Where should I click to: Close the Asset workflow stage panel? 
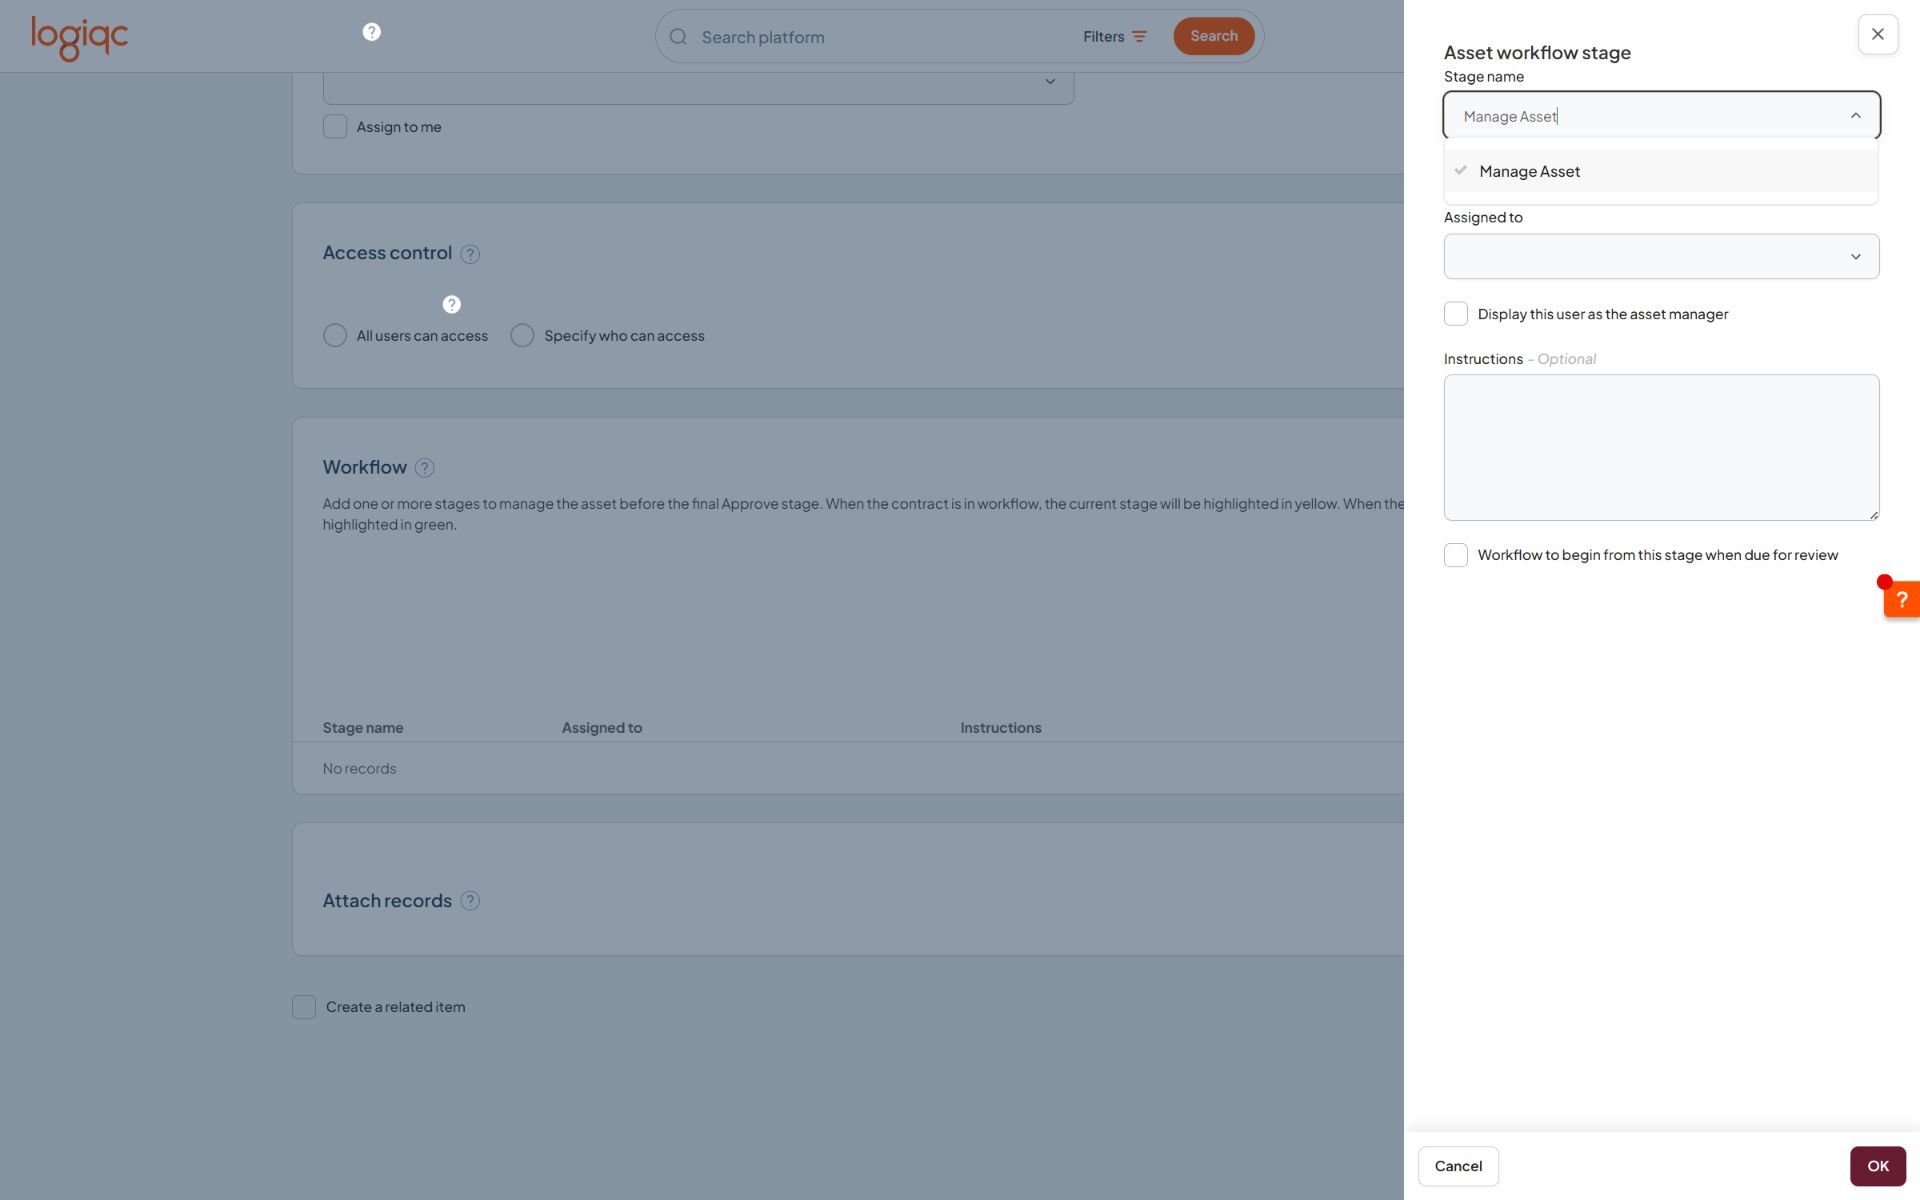click(x=1877, y=34)
